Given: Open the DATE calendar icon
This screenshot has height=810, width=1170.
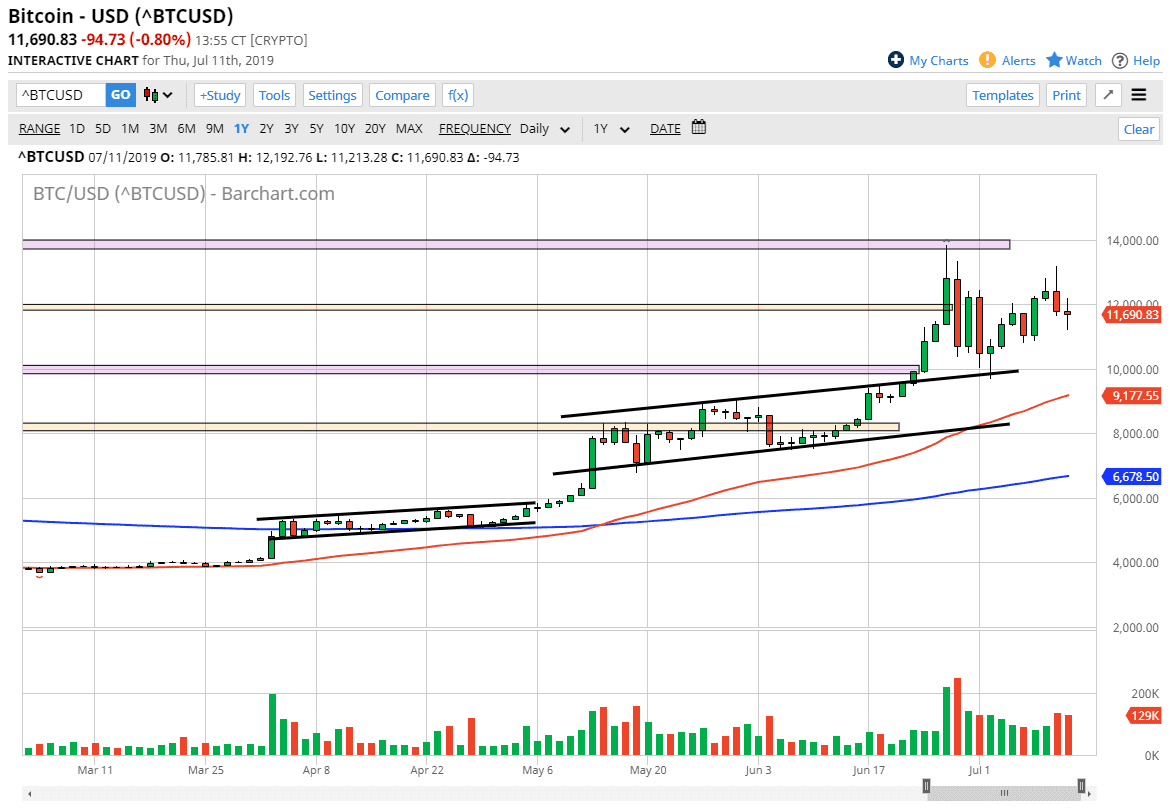Looking at the screenshot, I should pos(698,128).
